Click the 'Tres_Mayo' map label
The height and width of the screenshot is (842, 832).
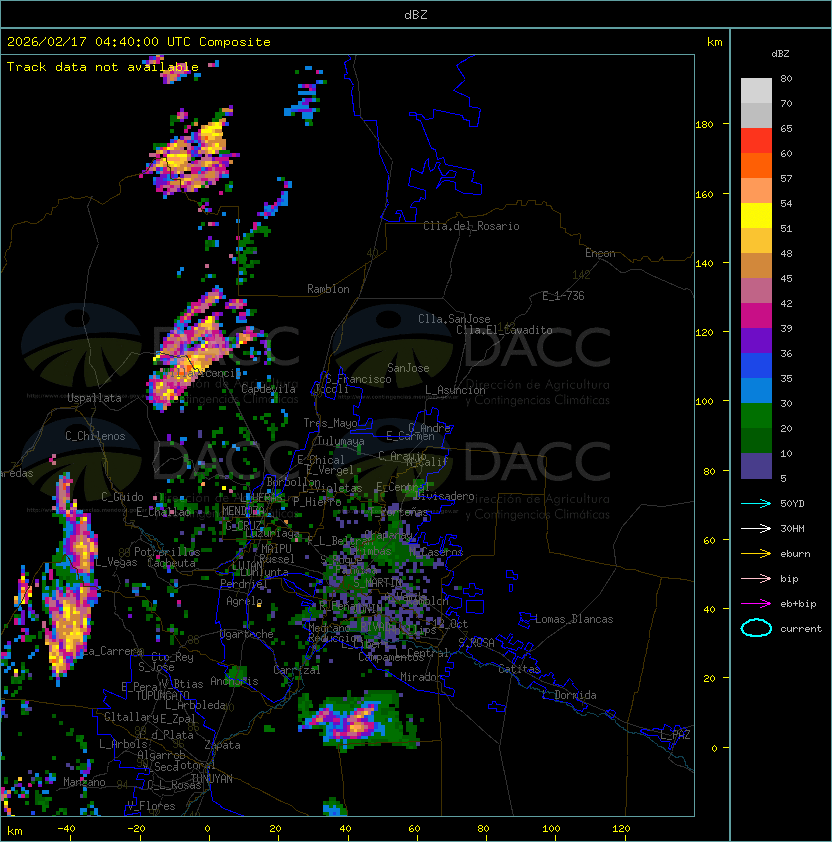coord(330,423)
